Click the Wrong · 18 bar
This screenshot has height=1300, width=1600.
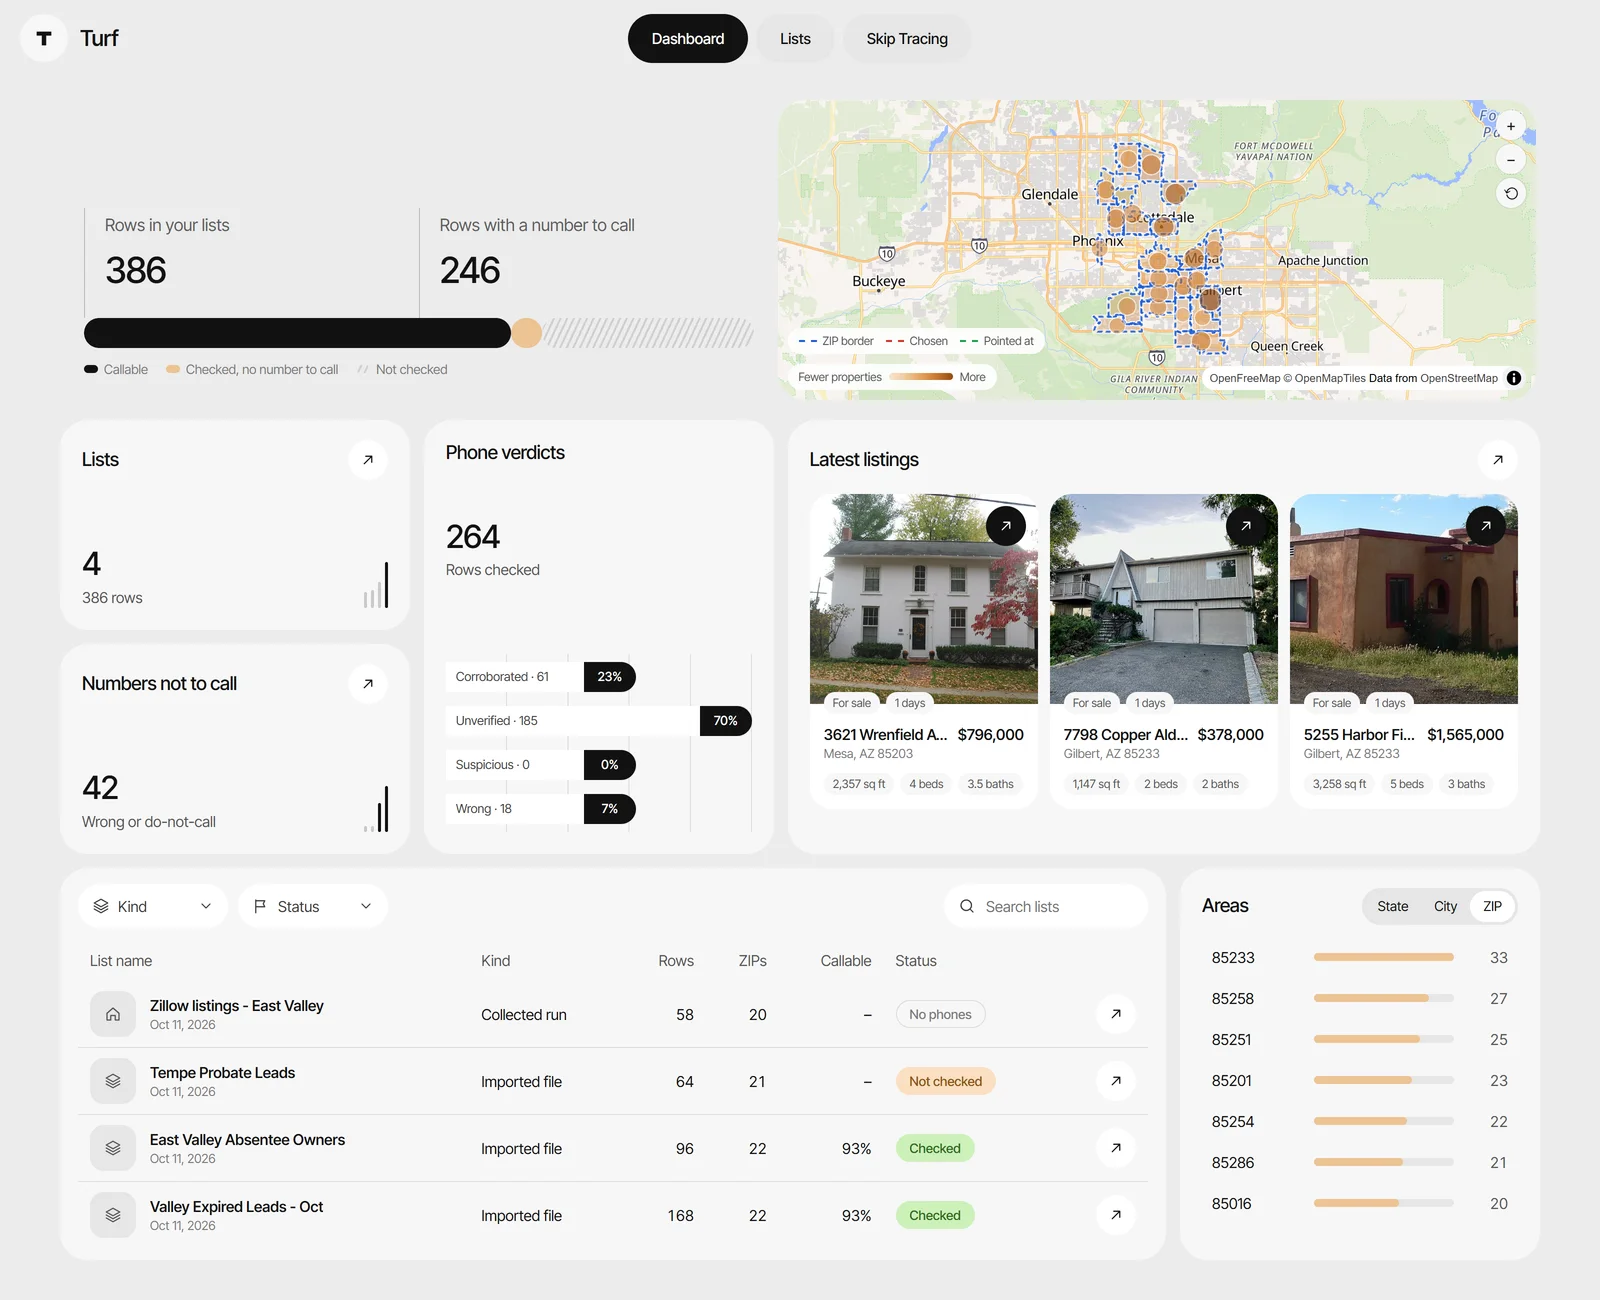tap(540, 809)
